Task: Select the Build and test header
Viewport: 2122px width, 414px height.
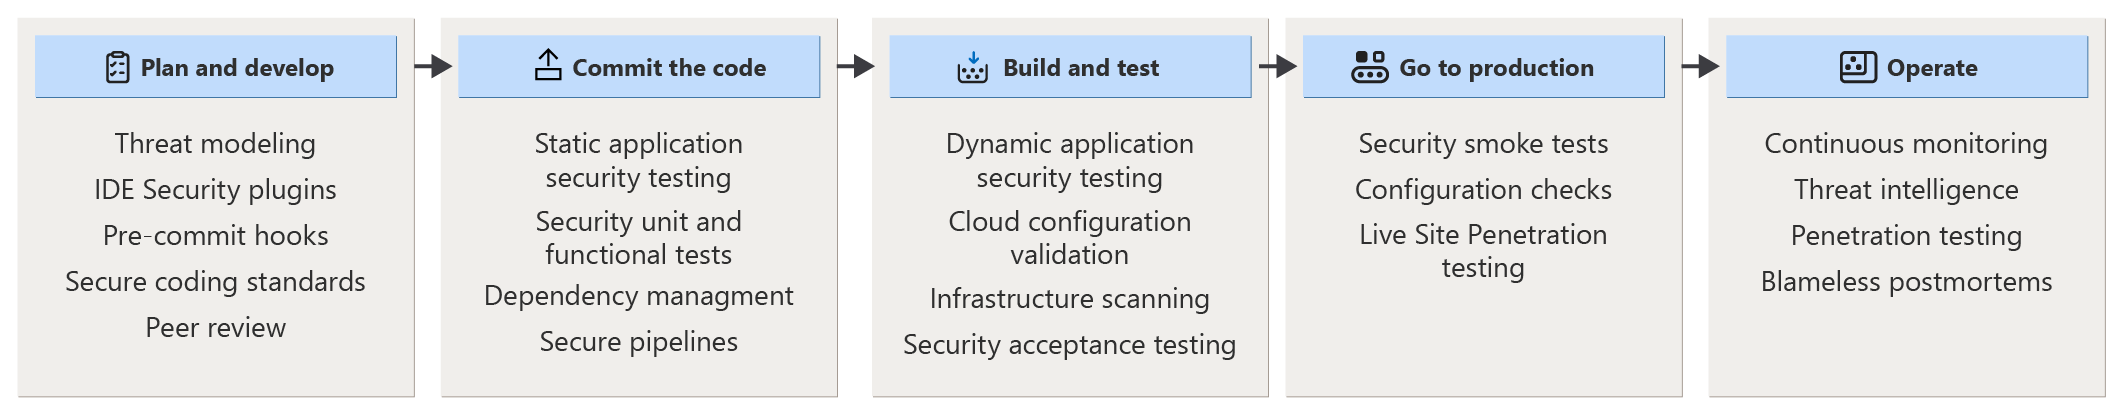Action: pyautogui.click(x=1081, y=68)
